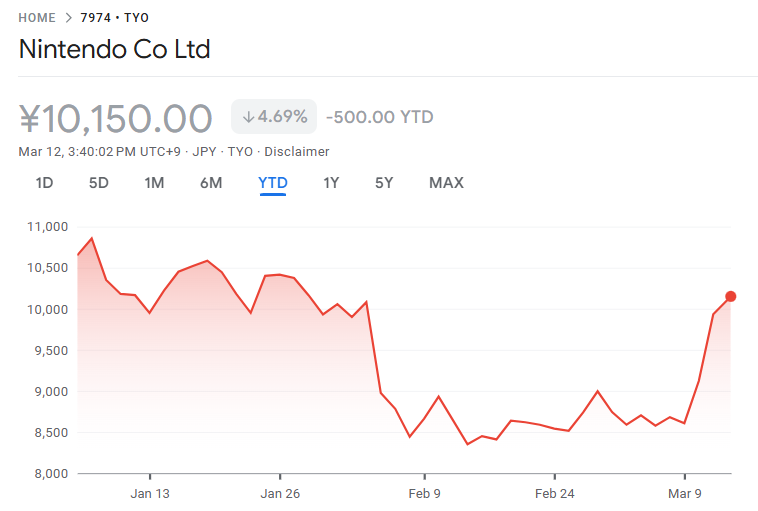Click the Nintendo Co Ltd heading
Image resolution: width=758 pixels, height=511 pixels.
(114, 49)
